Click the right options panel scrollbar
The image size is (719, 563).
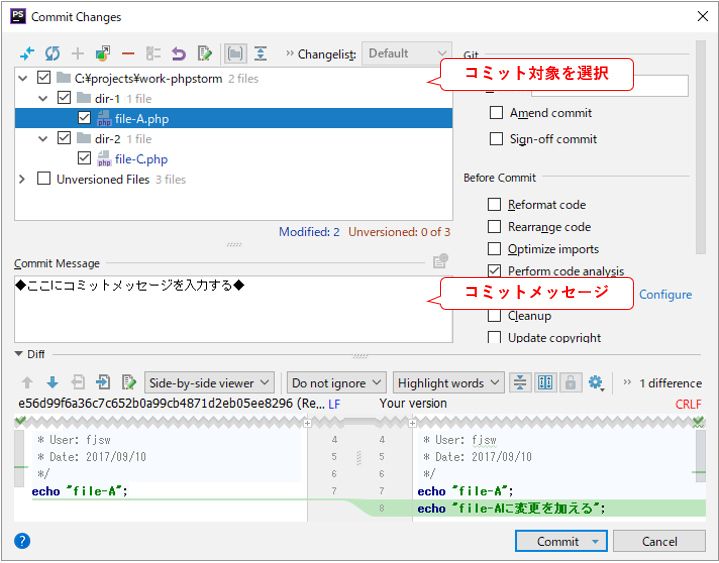[700, 147]
